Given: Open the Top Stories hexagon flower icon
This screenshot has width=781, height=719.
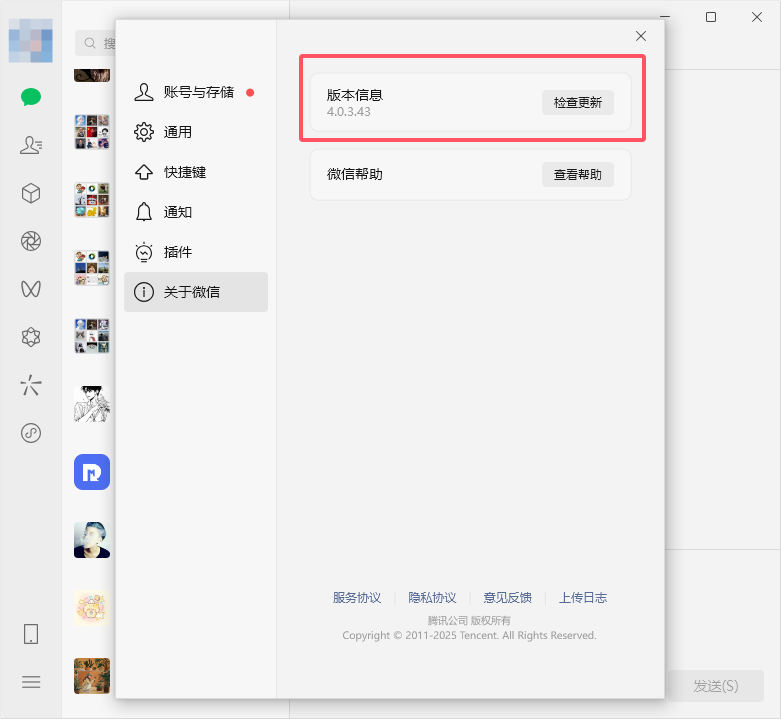Looking at the screenshot, I should tap(31, 337).
